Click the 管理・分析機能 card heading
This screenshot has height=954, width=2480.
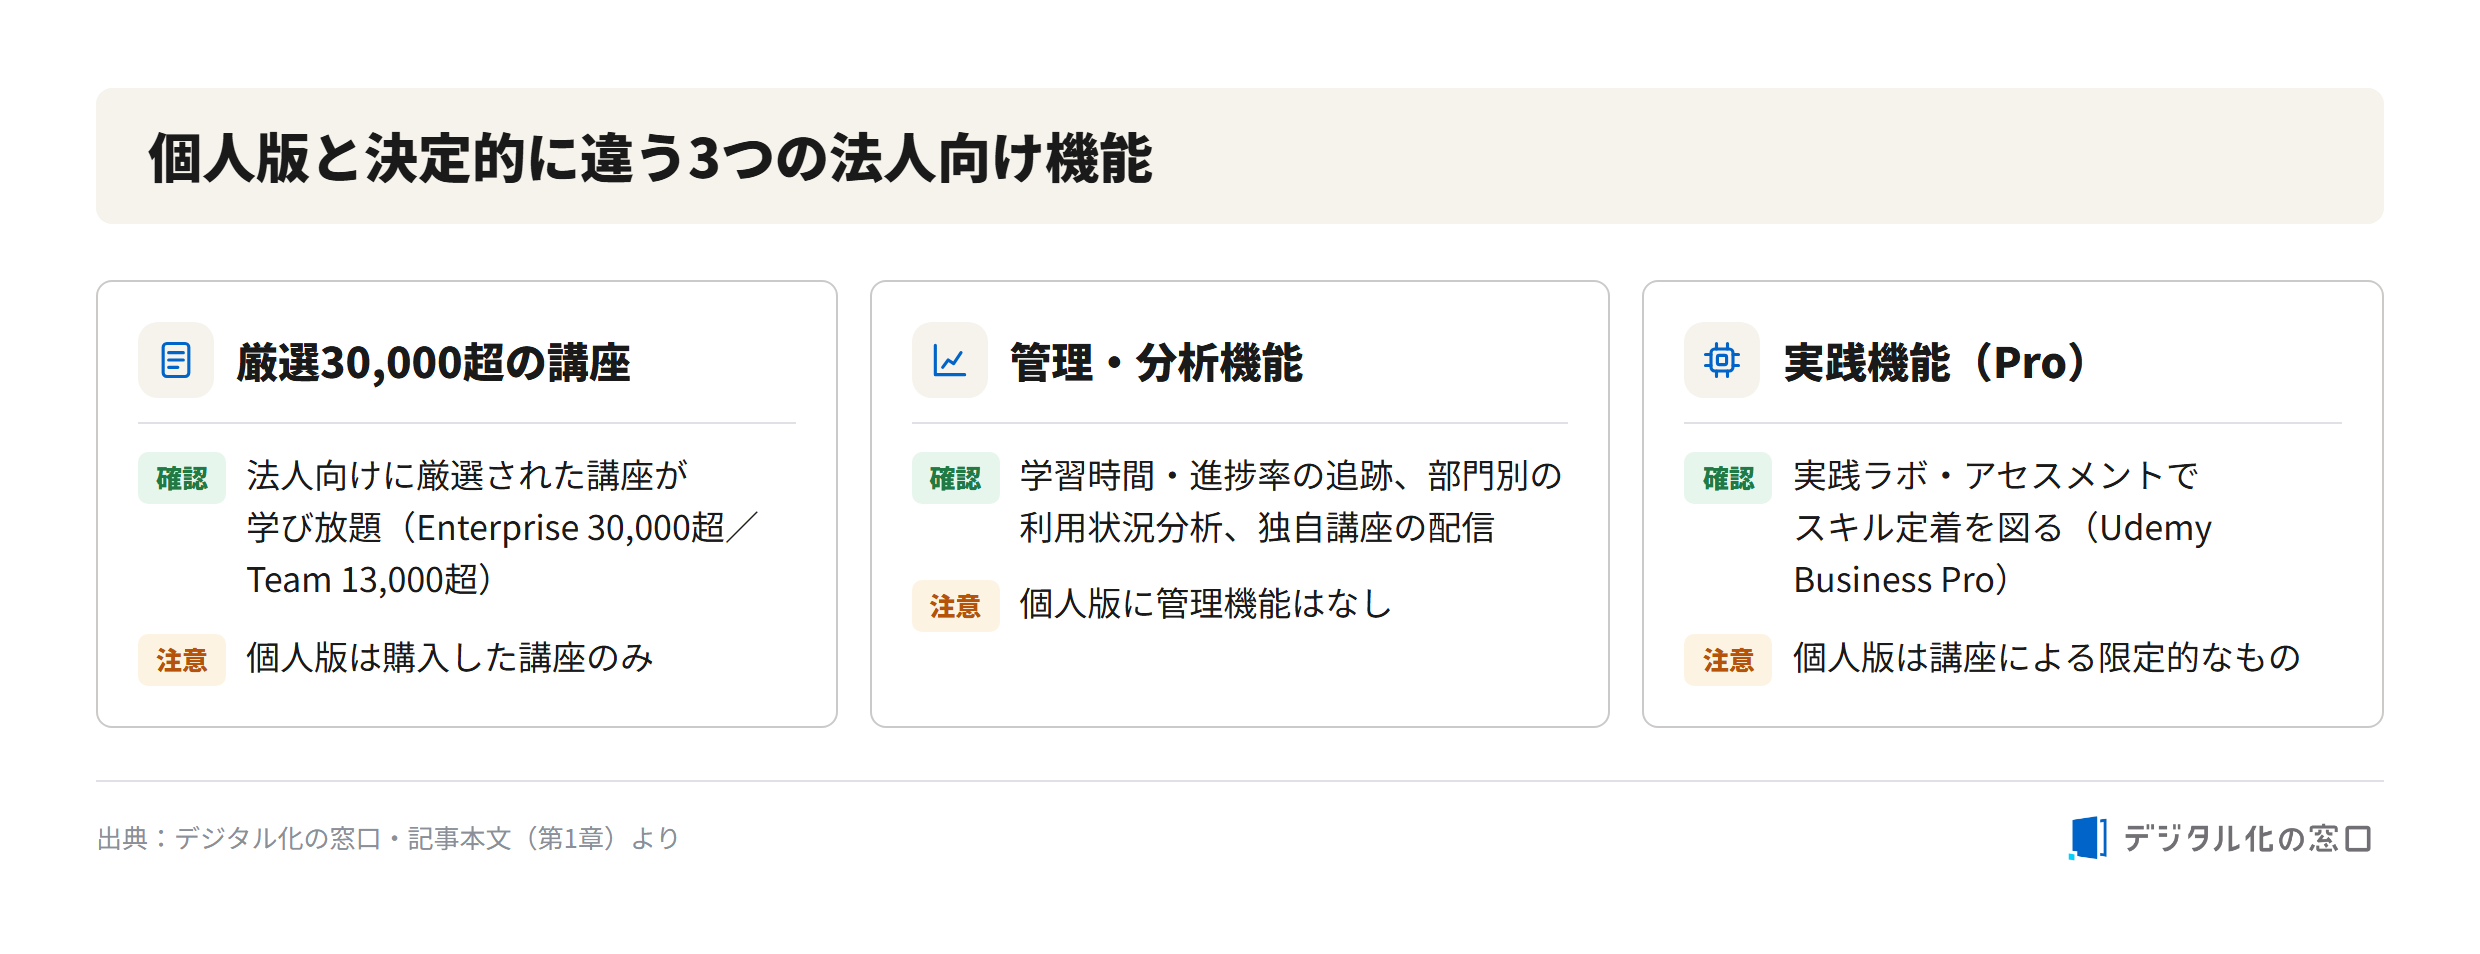coord(1156,362)
